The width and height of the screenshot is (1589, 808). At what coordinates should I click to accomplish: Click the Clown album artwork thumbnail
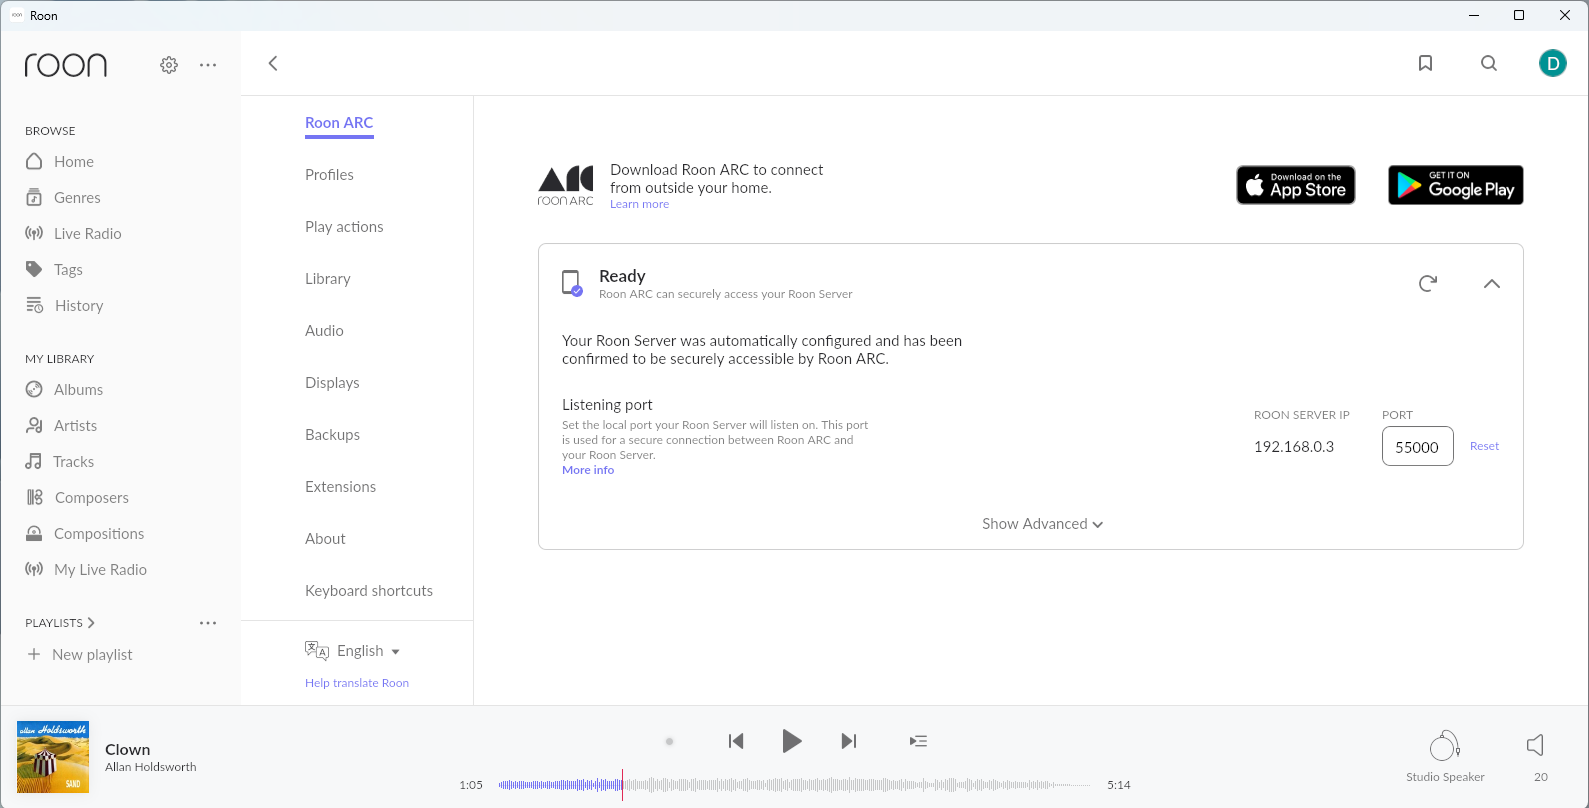pyautogui.click(x=53, y=757)
